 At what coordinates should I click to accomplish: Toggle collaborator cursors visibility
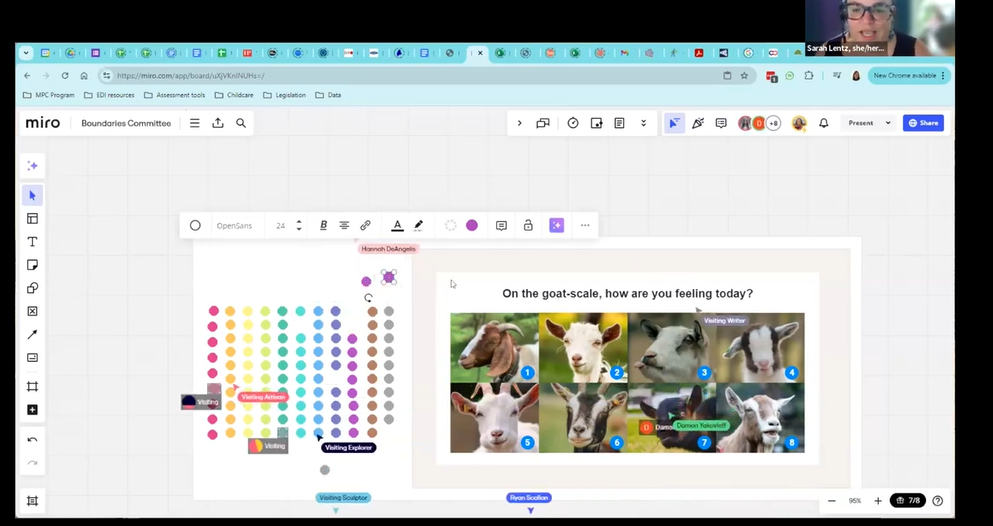tap(675, 123)
